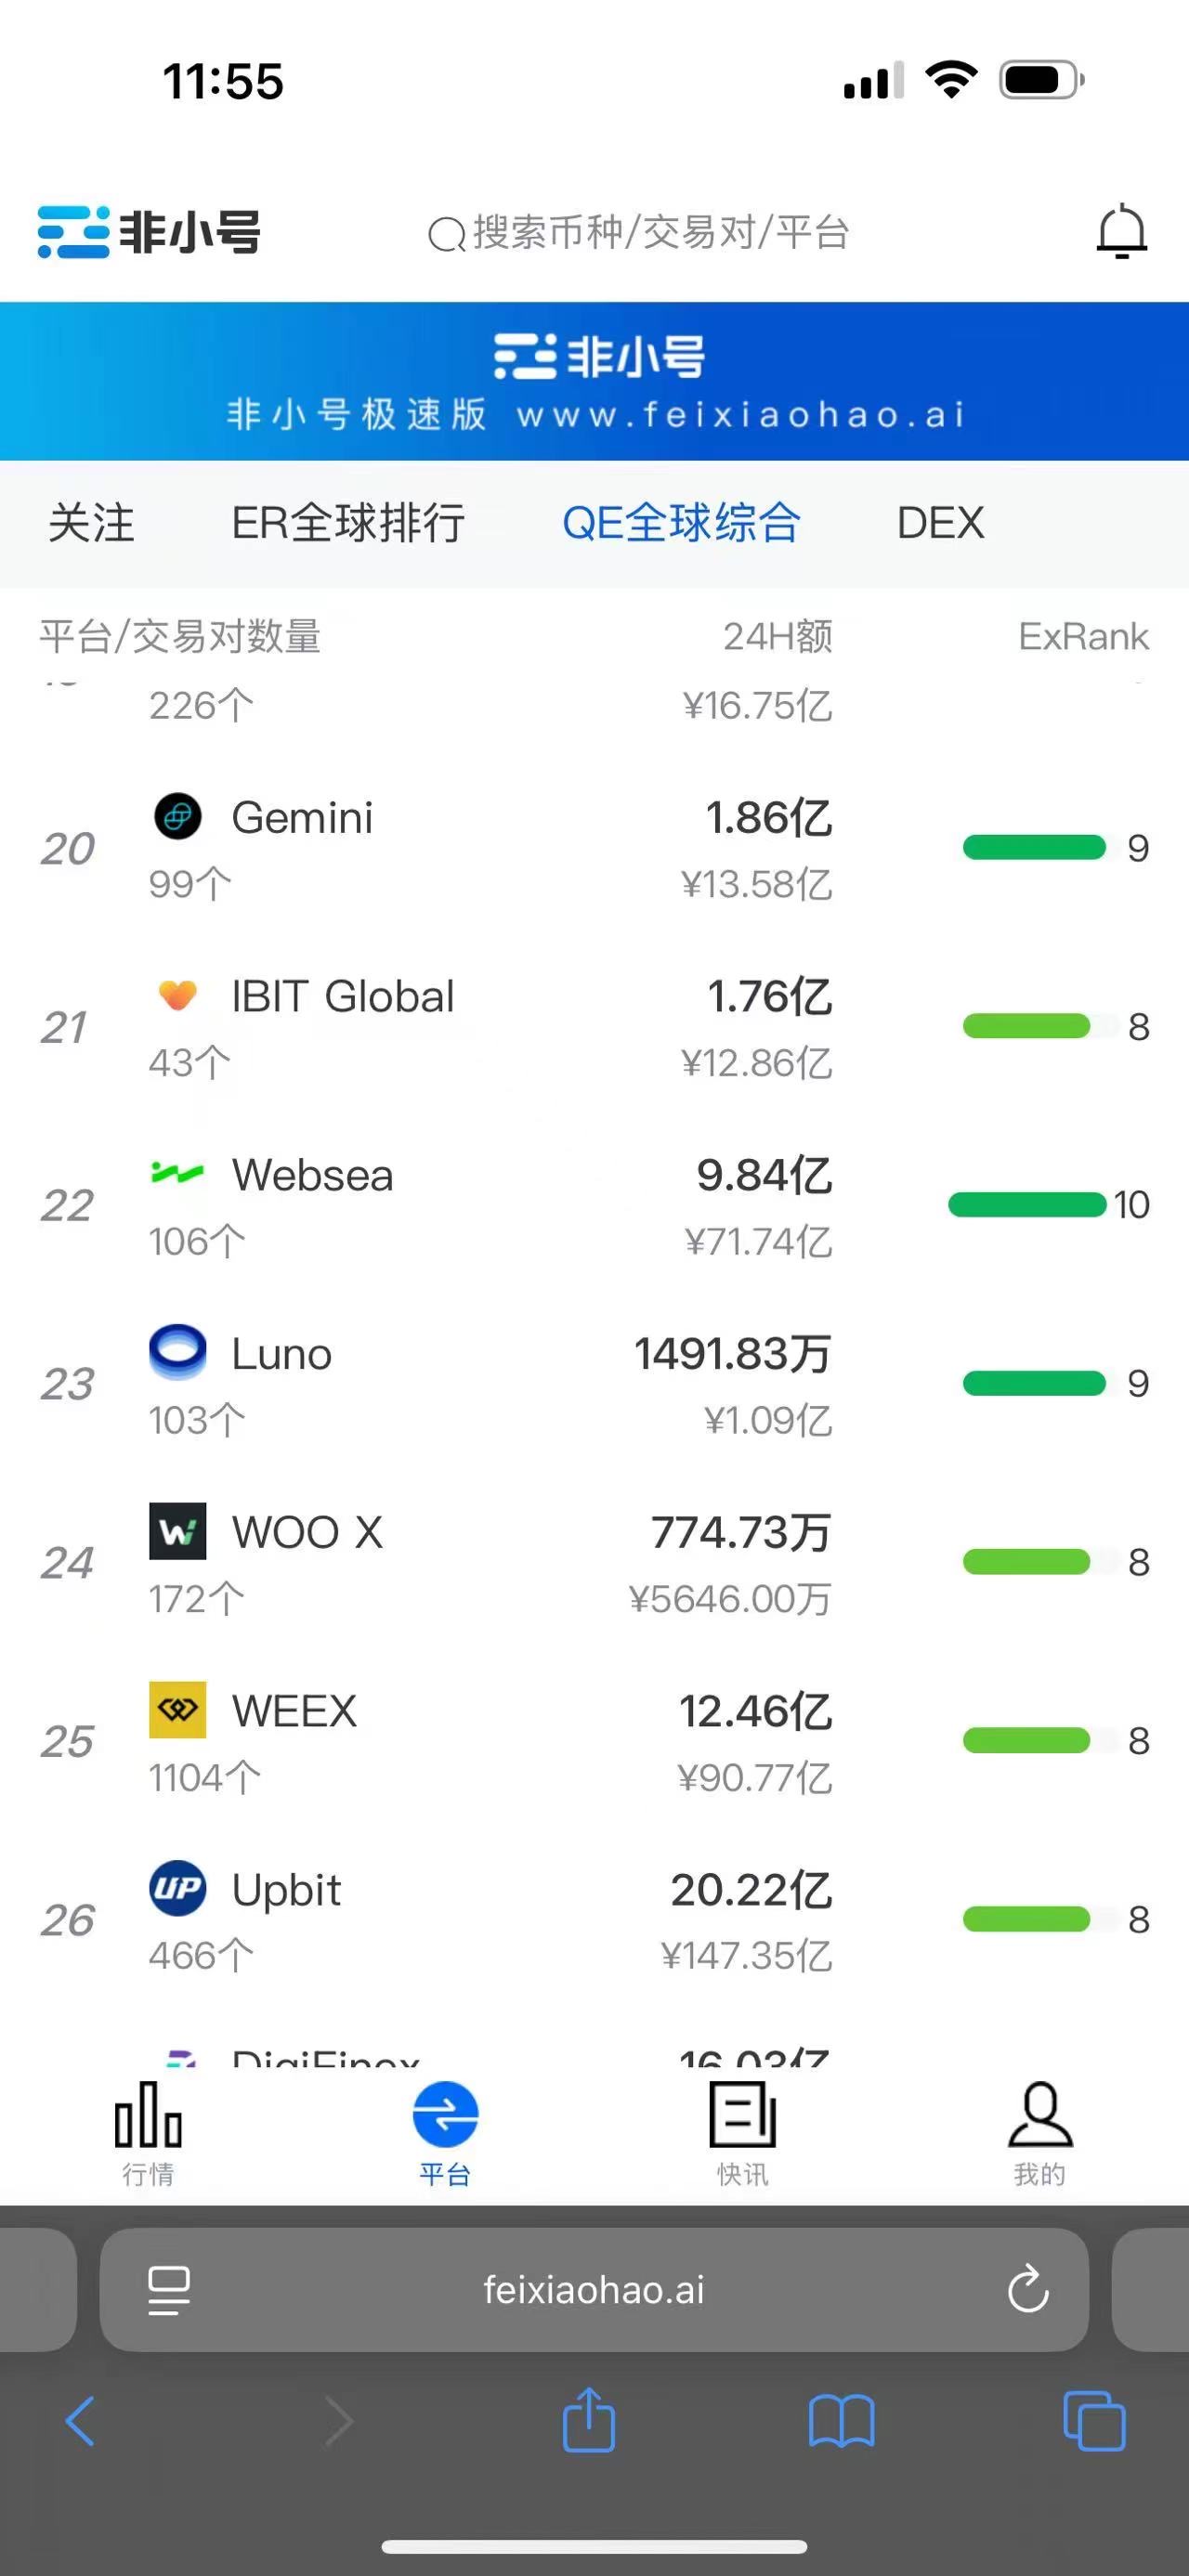Switch to the DEX tab
Image resolution: width=1189 pixels, height=2576 pixels.
click(x=940, y=523)
